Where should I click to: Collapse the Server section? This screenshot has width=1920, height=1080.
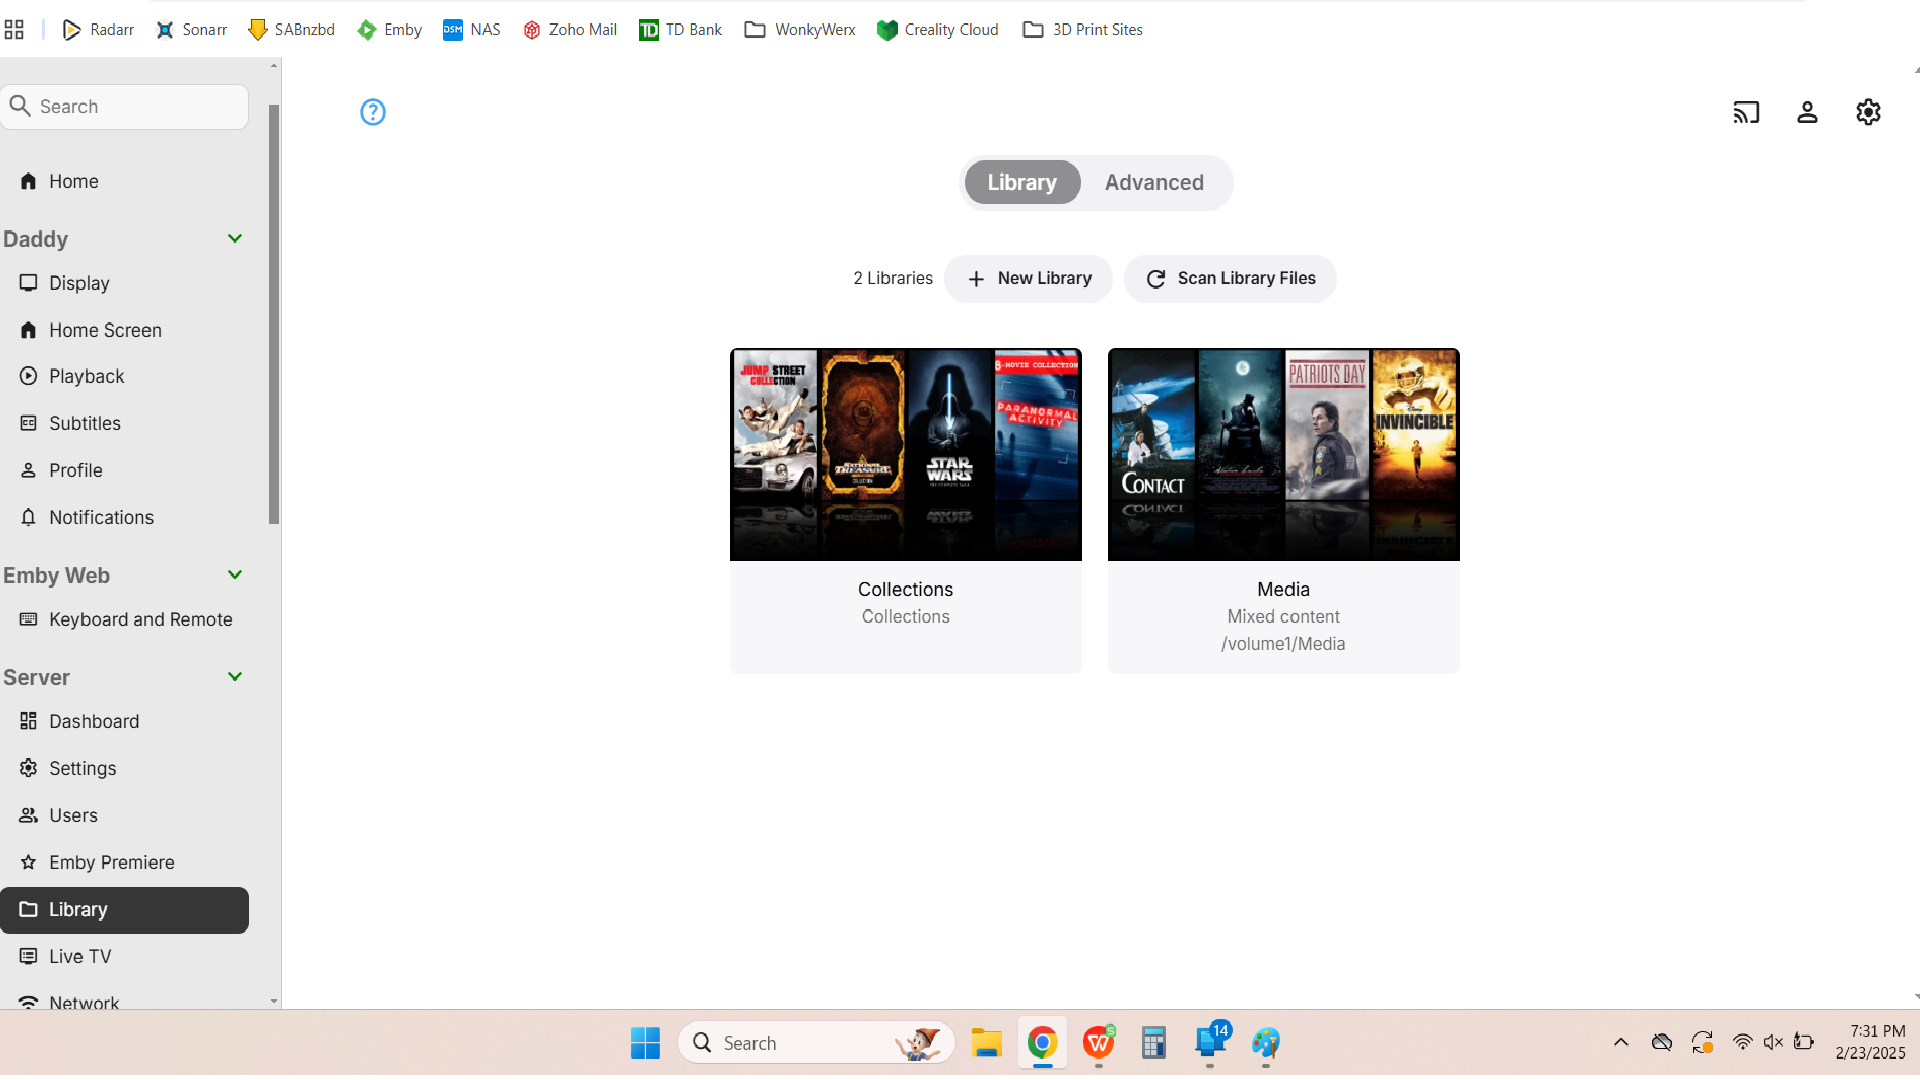234,676
